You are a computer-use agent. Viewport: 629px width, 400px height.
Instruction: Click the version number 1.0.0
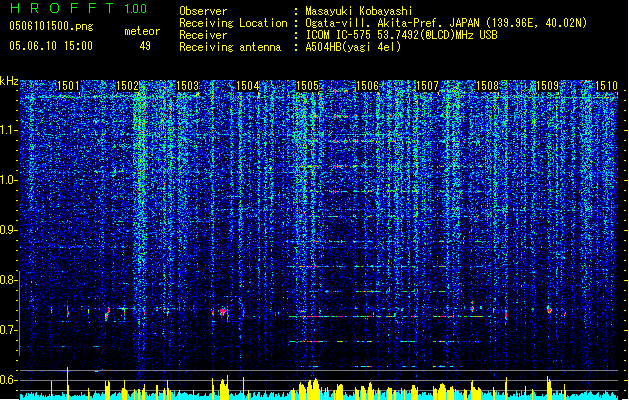click(x=136, y=9)
